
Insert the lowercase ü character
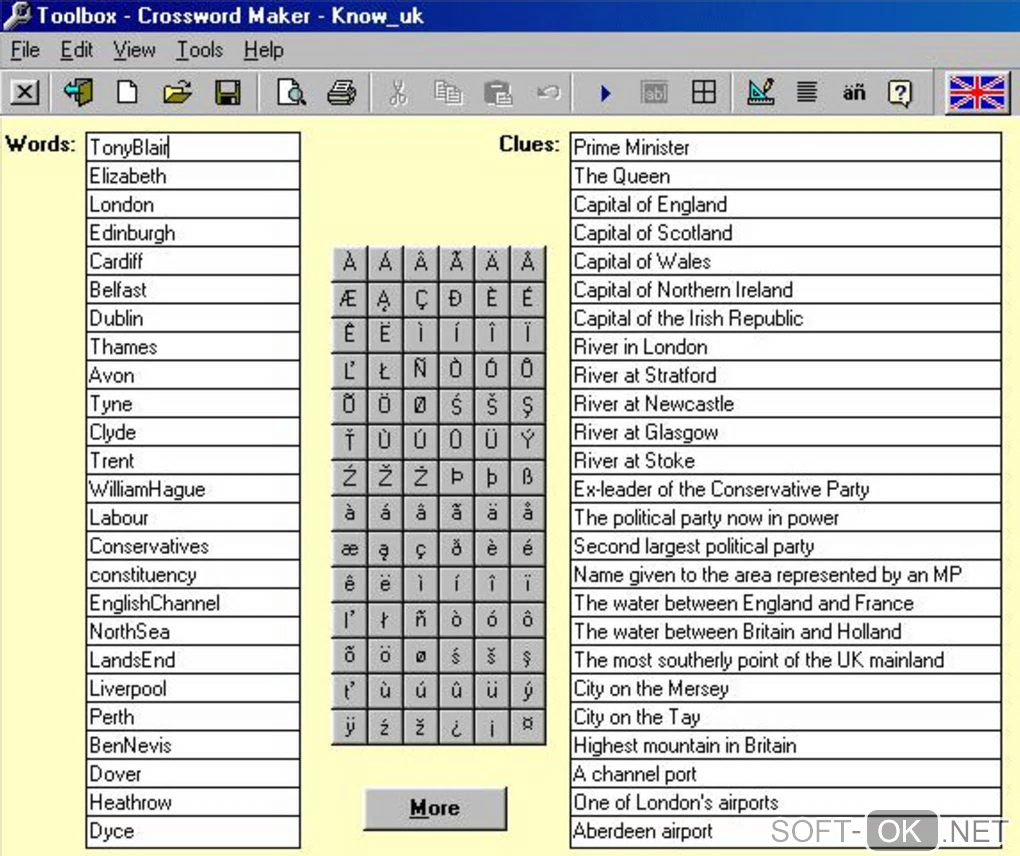pyautogui.click(x=492, y=691)
